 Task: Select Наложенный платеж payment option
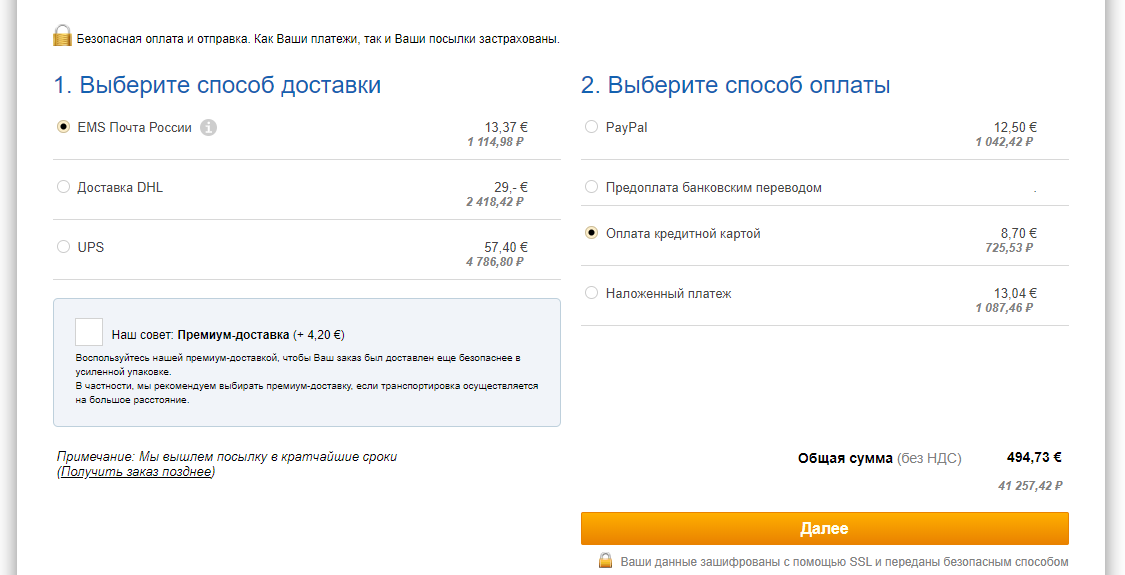pyautogui.click(x=591, y=293)
